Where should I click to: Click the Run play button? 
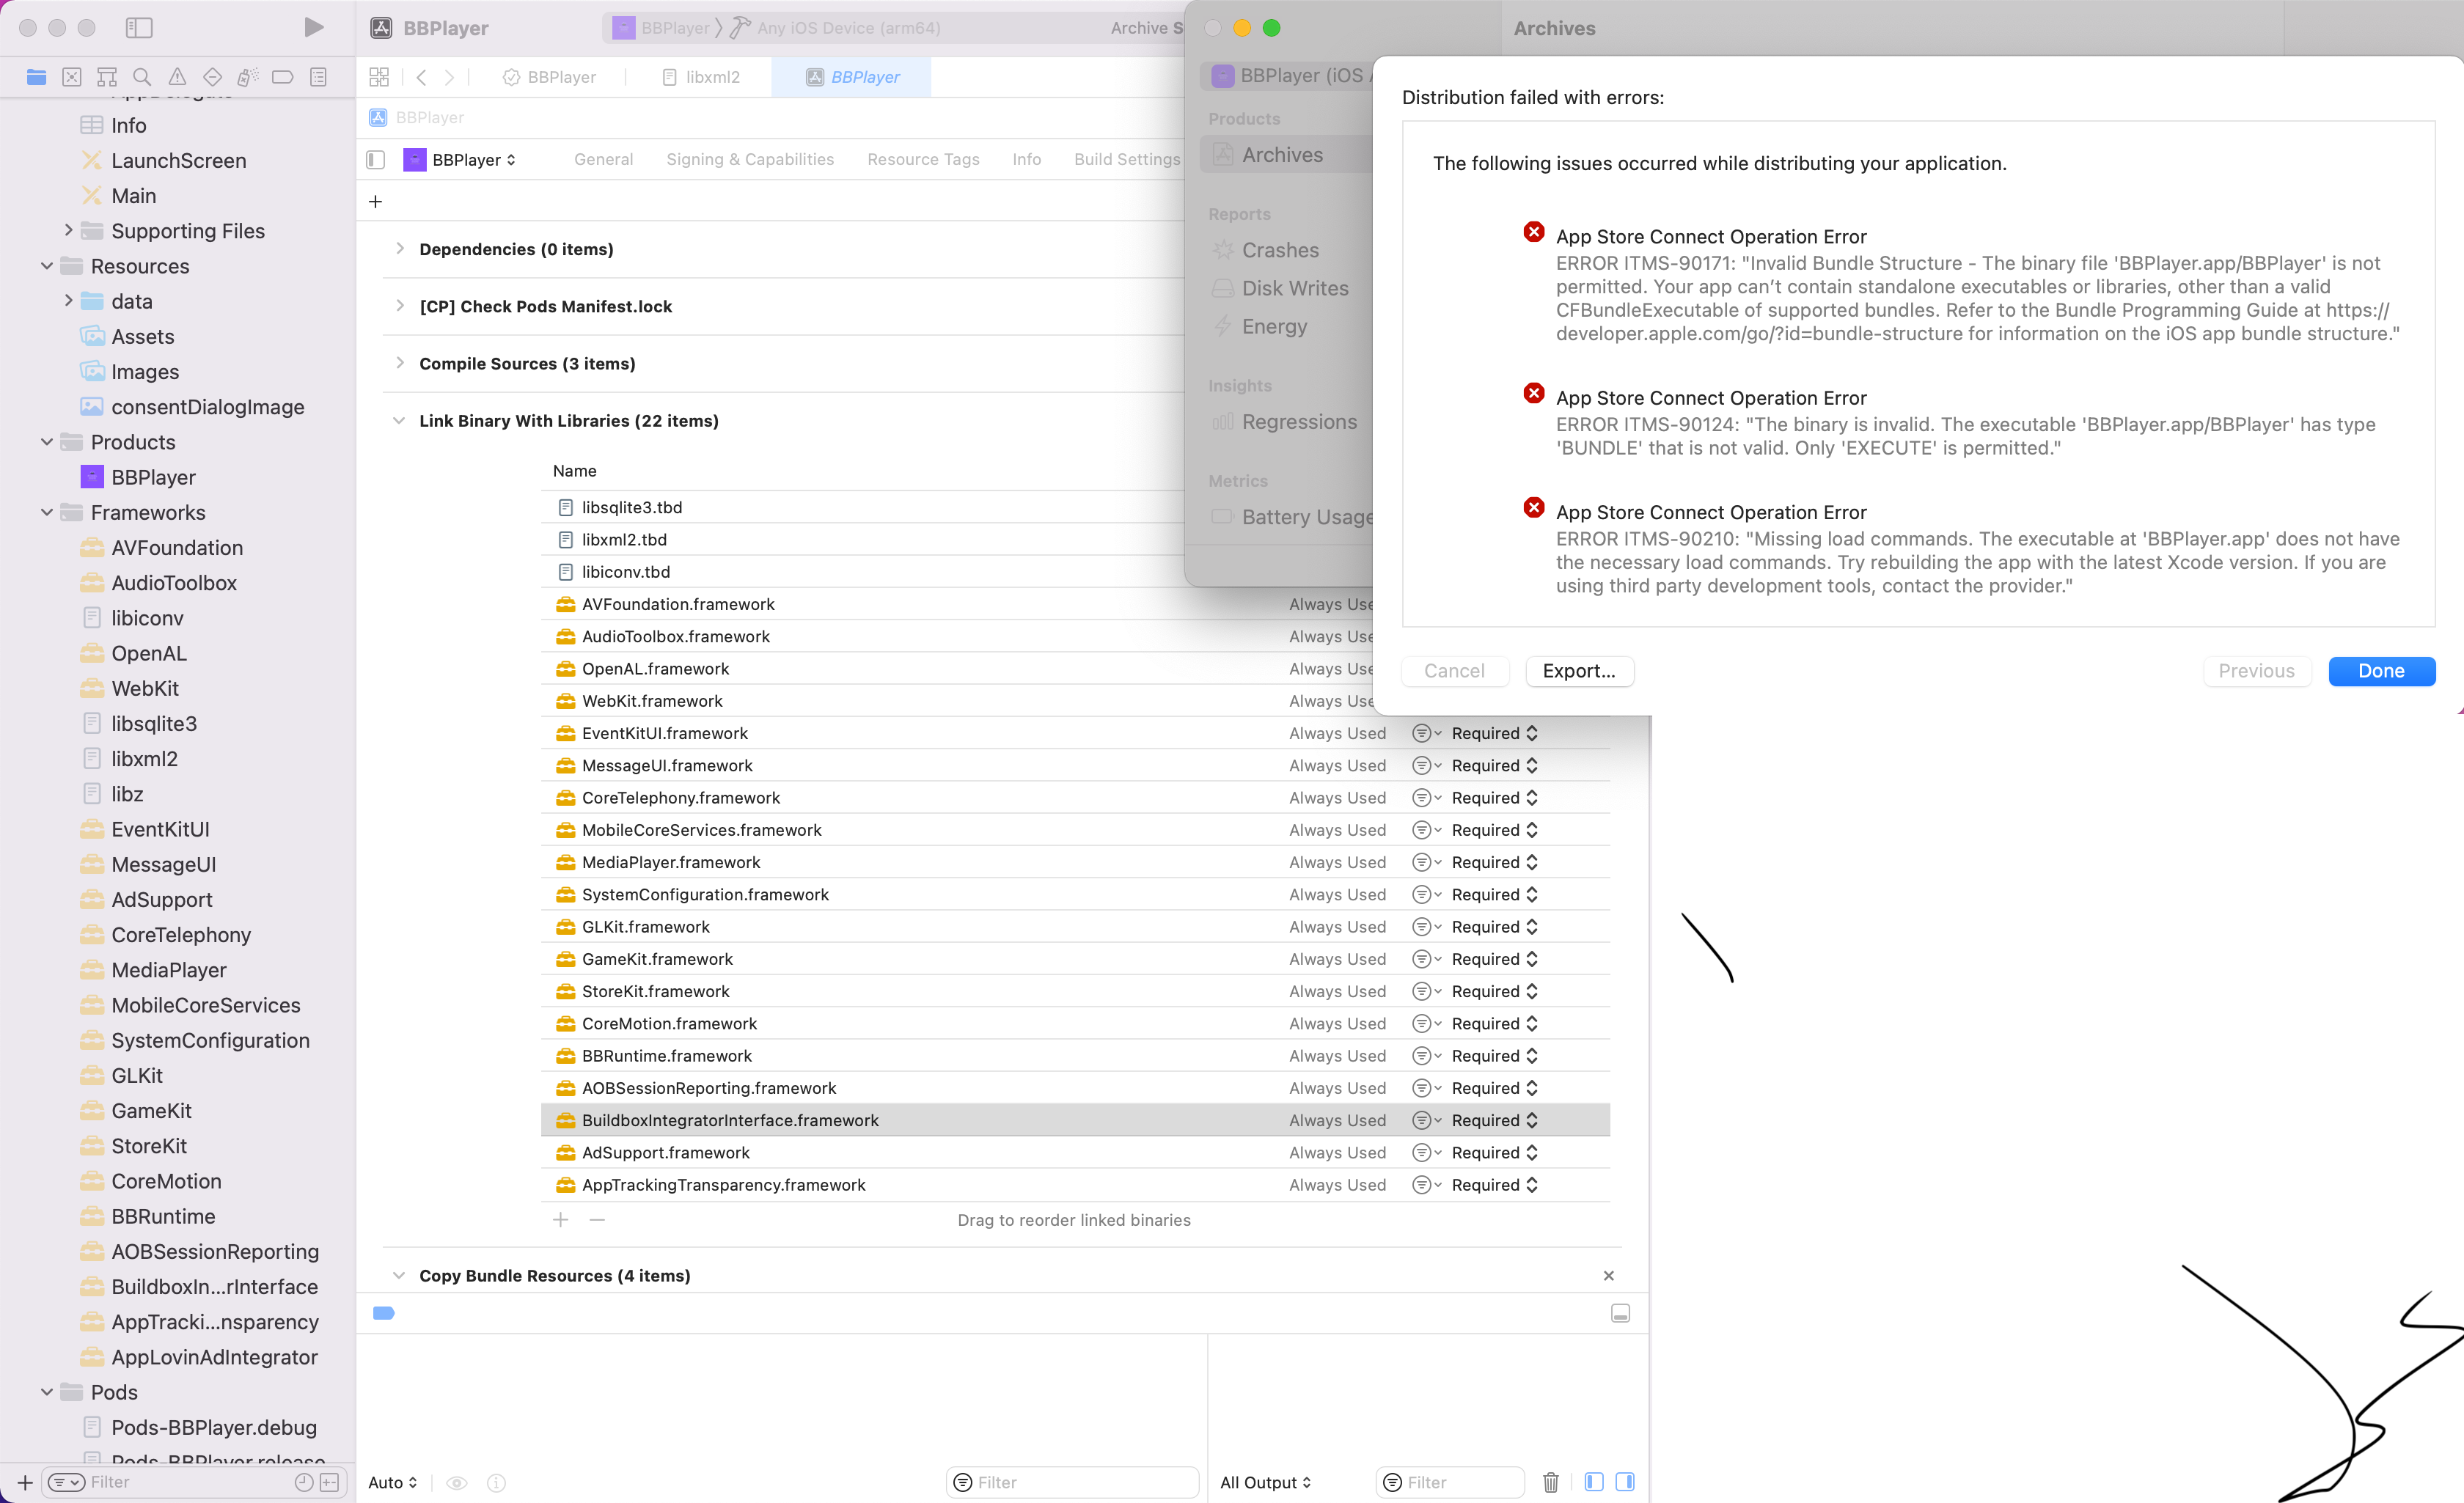[313, 27]
